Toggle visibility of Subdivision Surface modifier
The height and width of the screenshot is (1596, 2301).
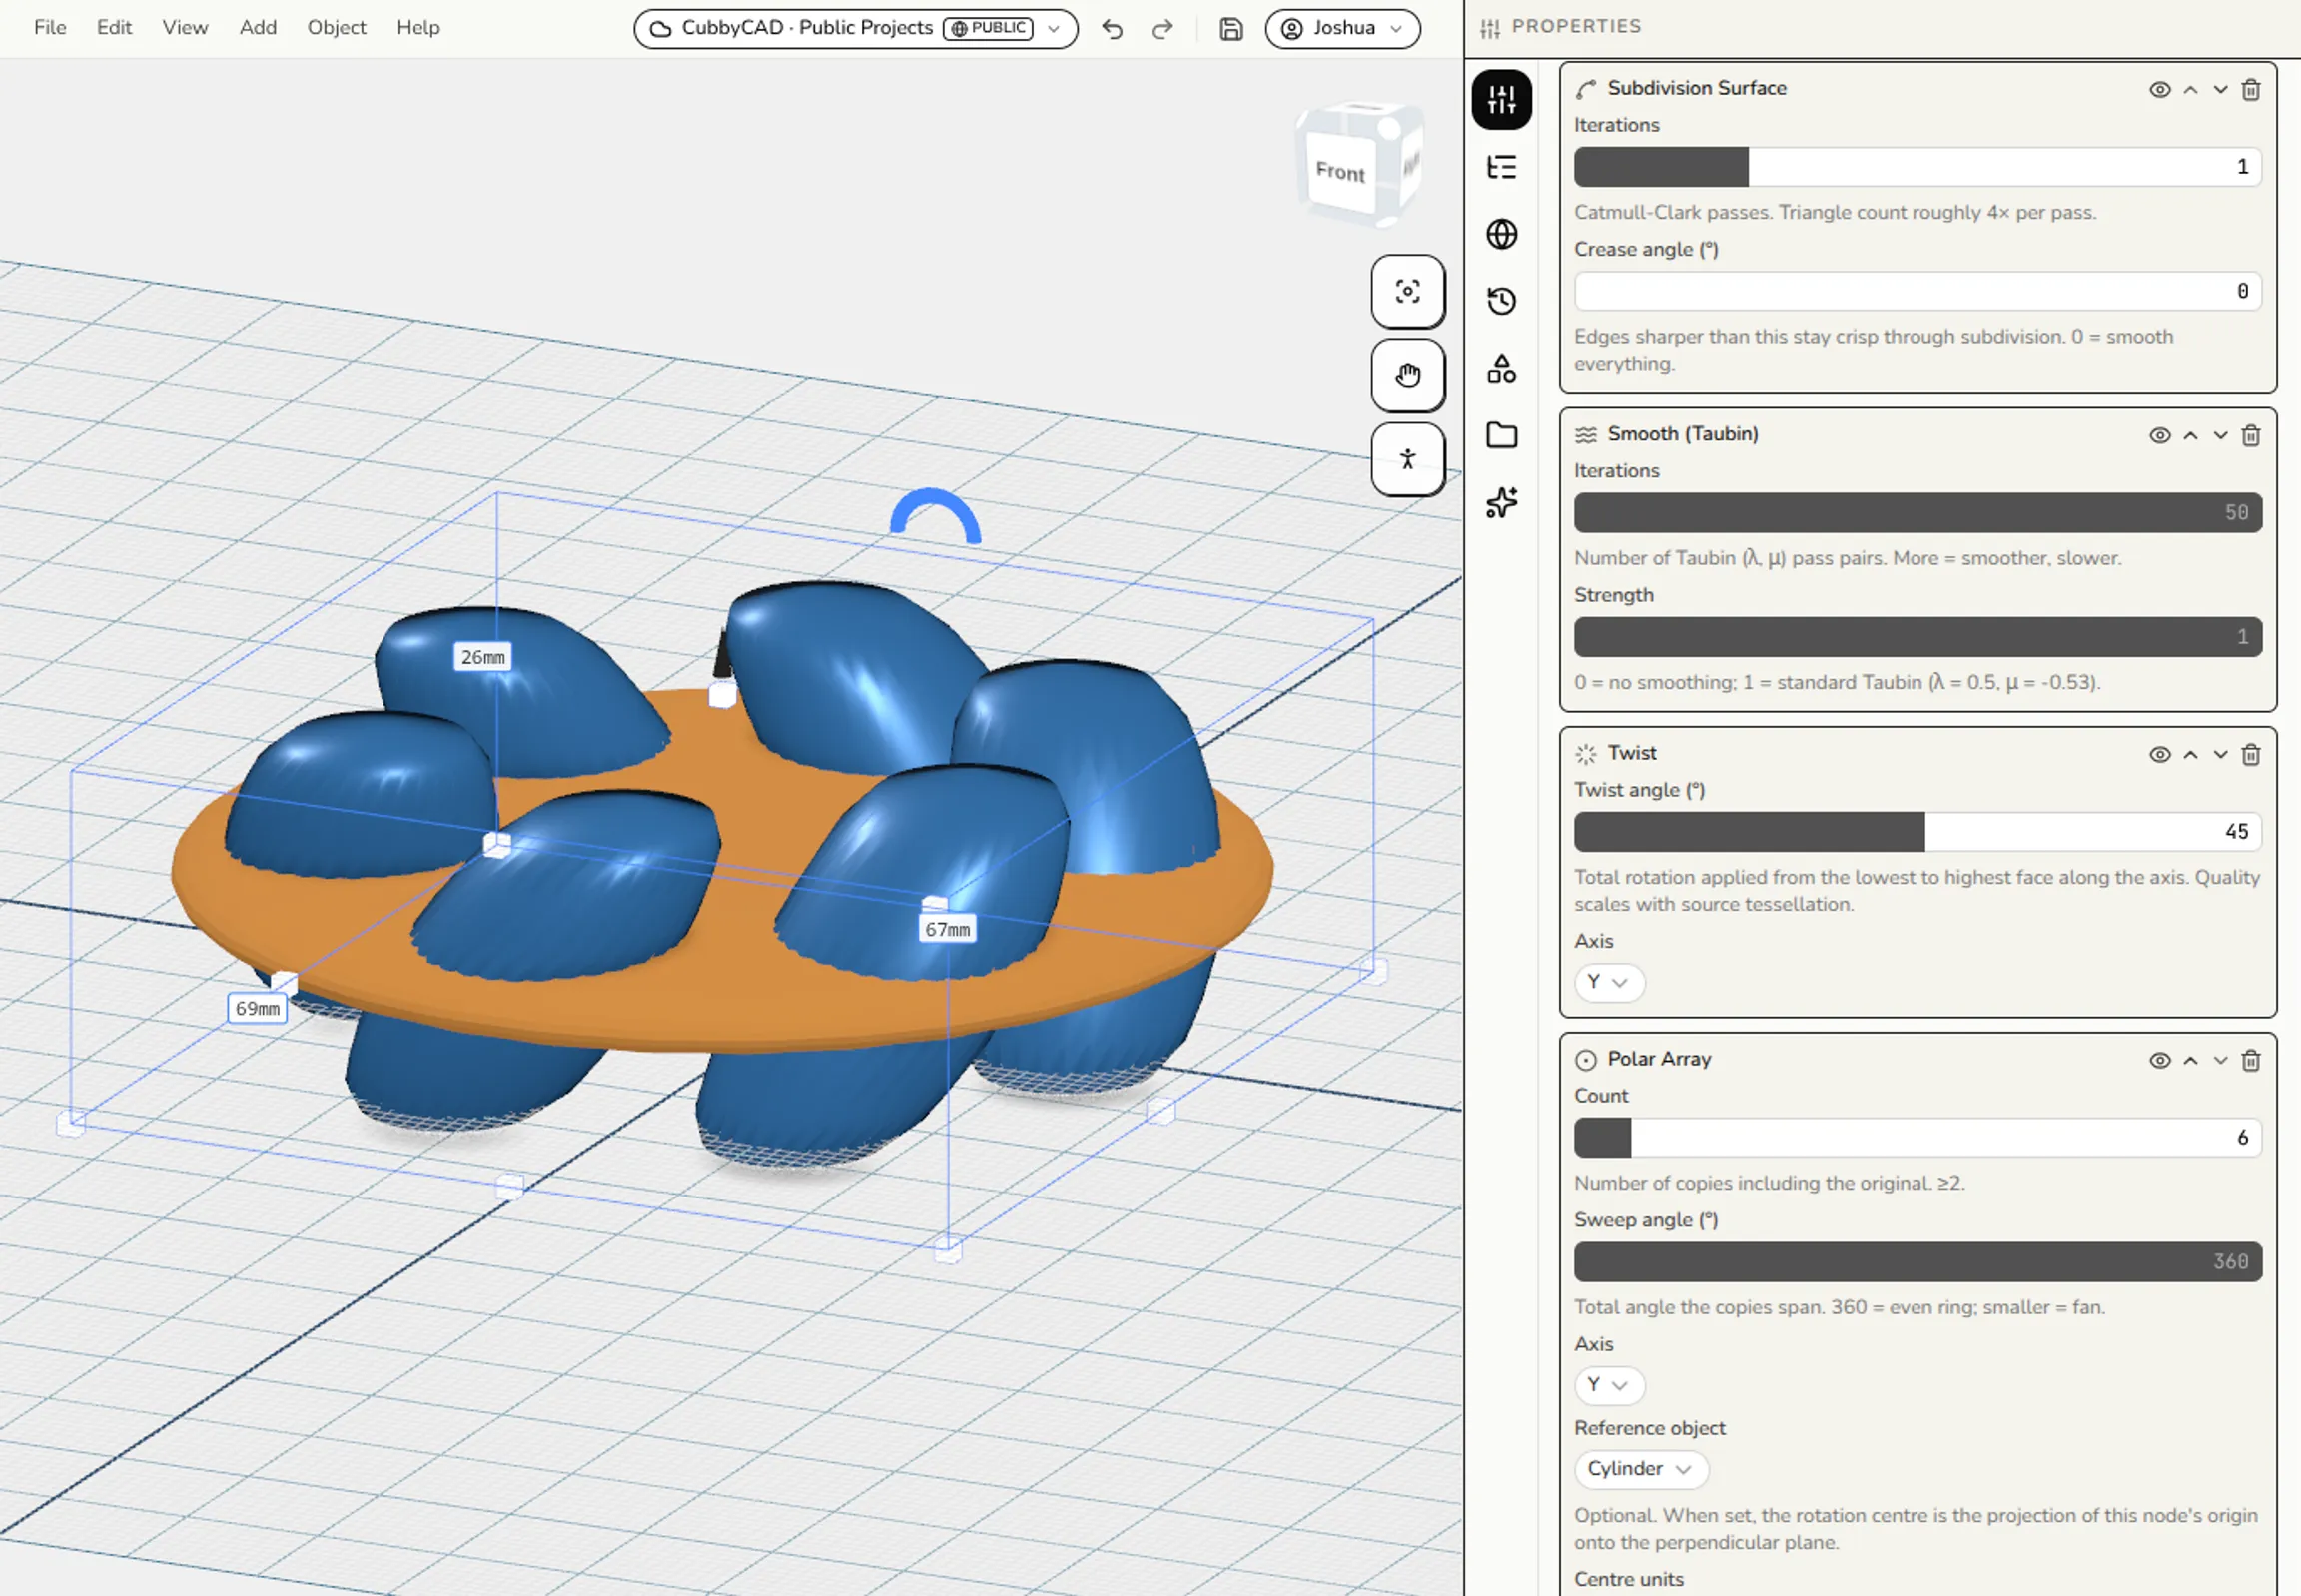2160,90
